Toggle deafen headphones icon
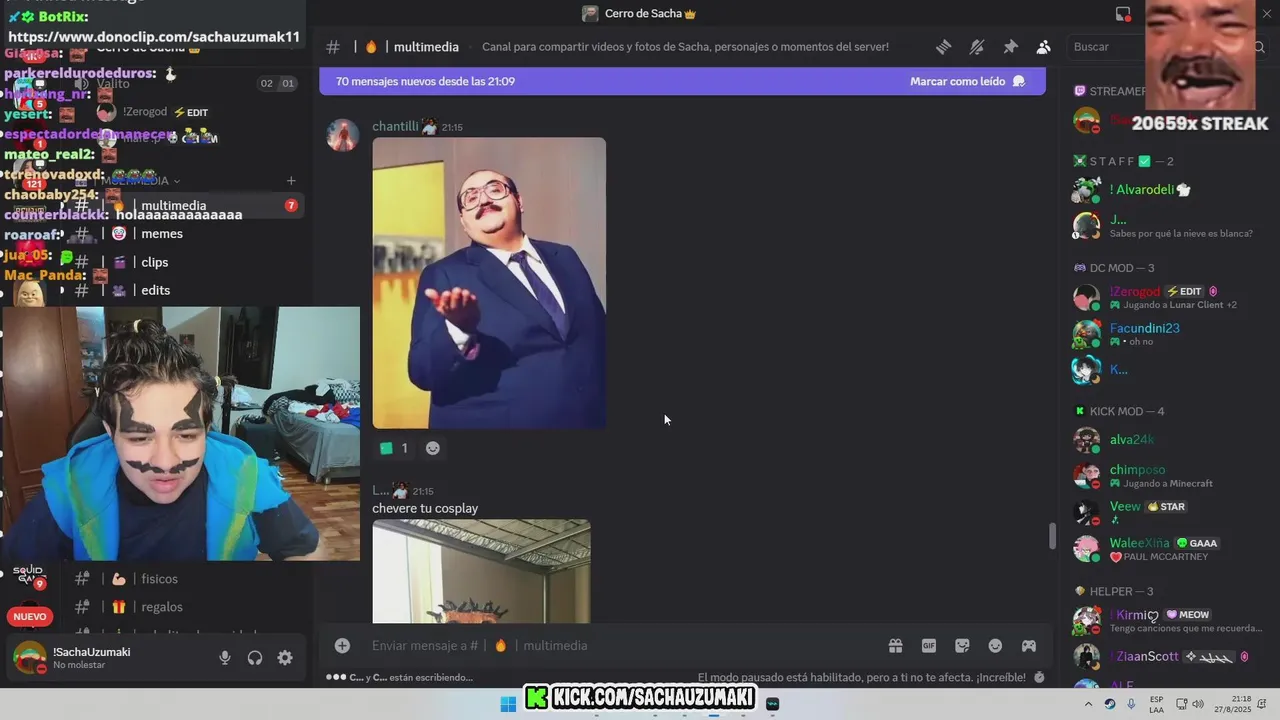 tap(255, 658)
